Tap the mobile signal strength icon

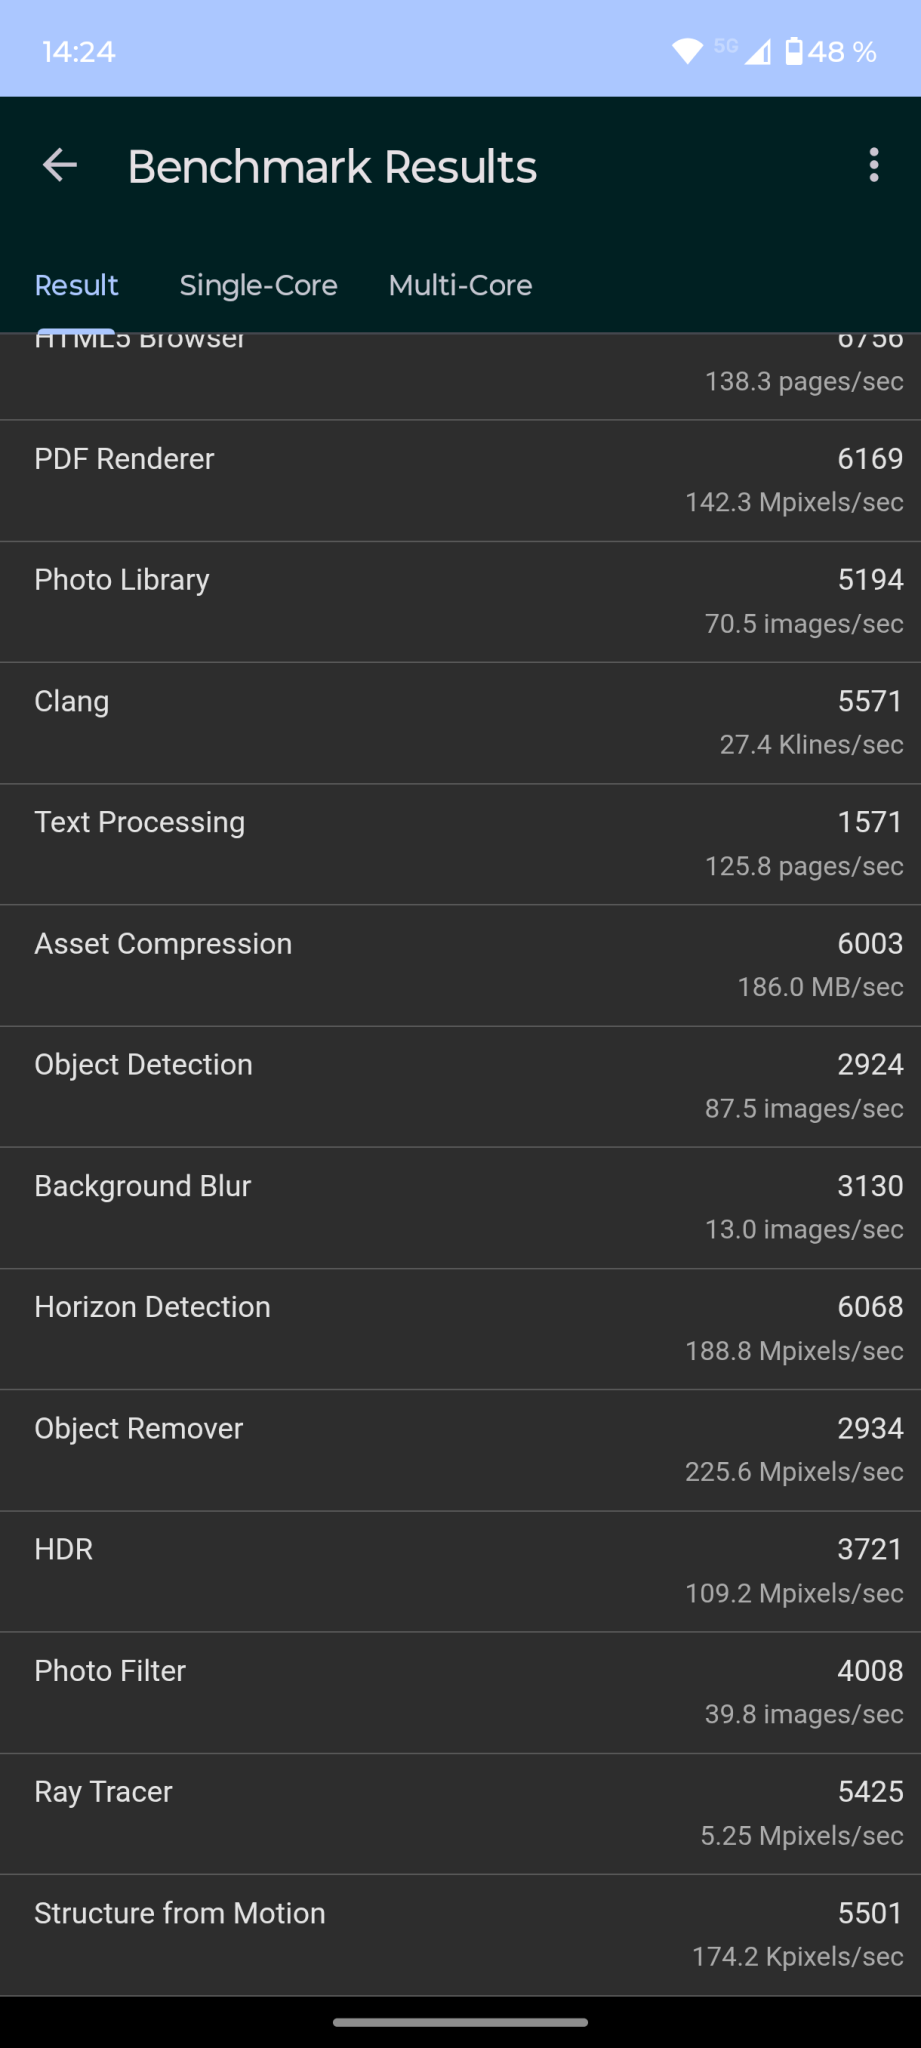click(758, 52)
